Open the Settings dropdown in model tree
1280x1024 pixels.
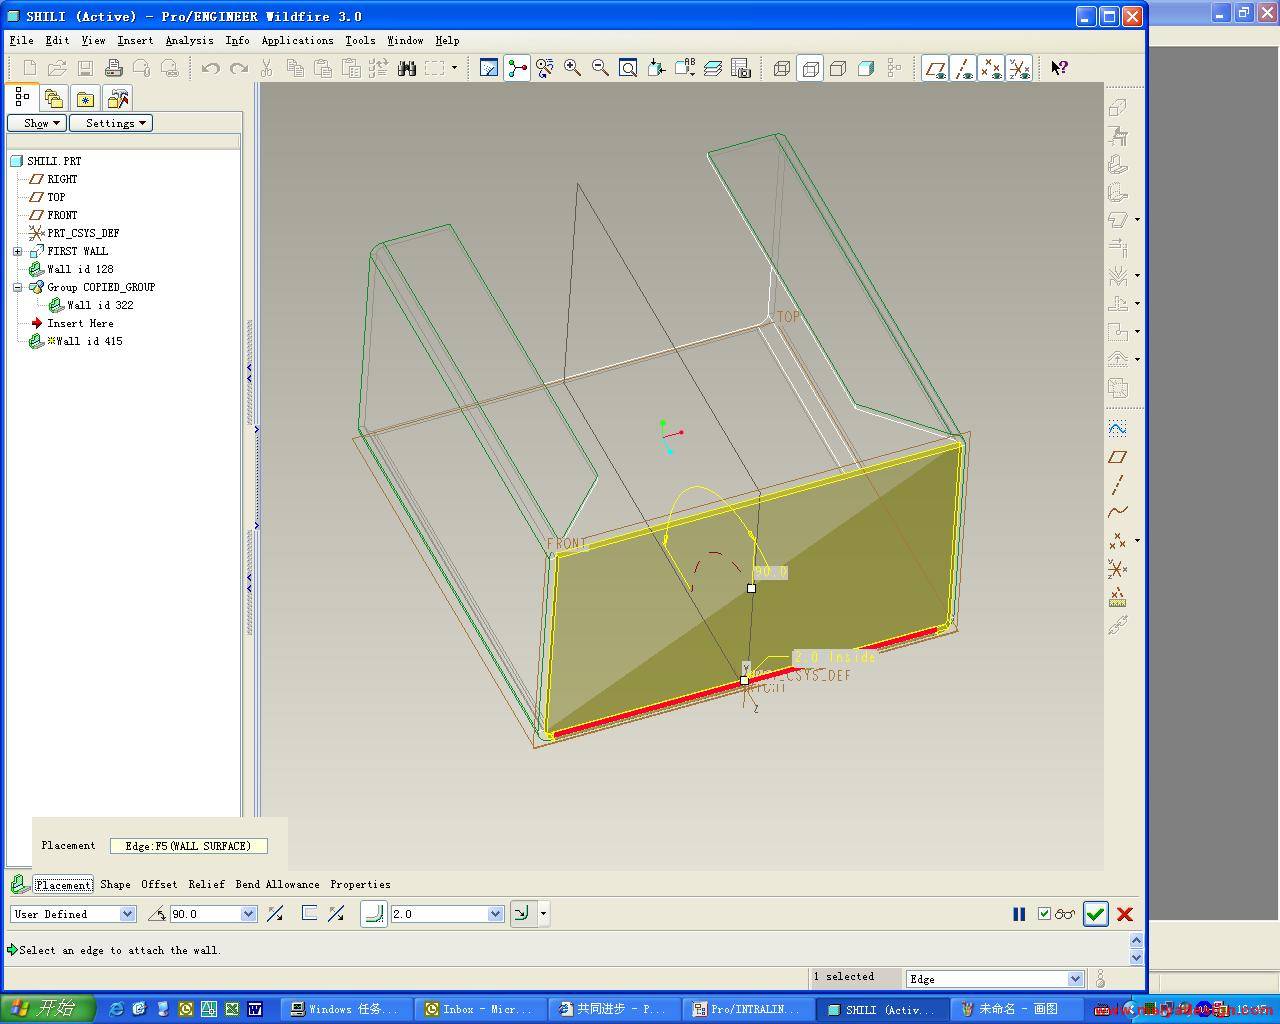[110, 123]
